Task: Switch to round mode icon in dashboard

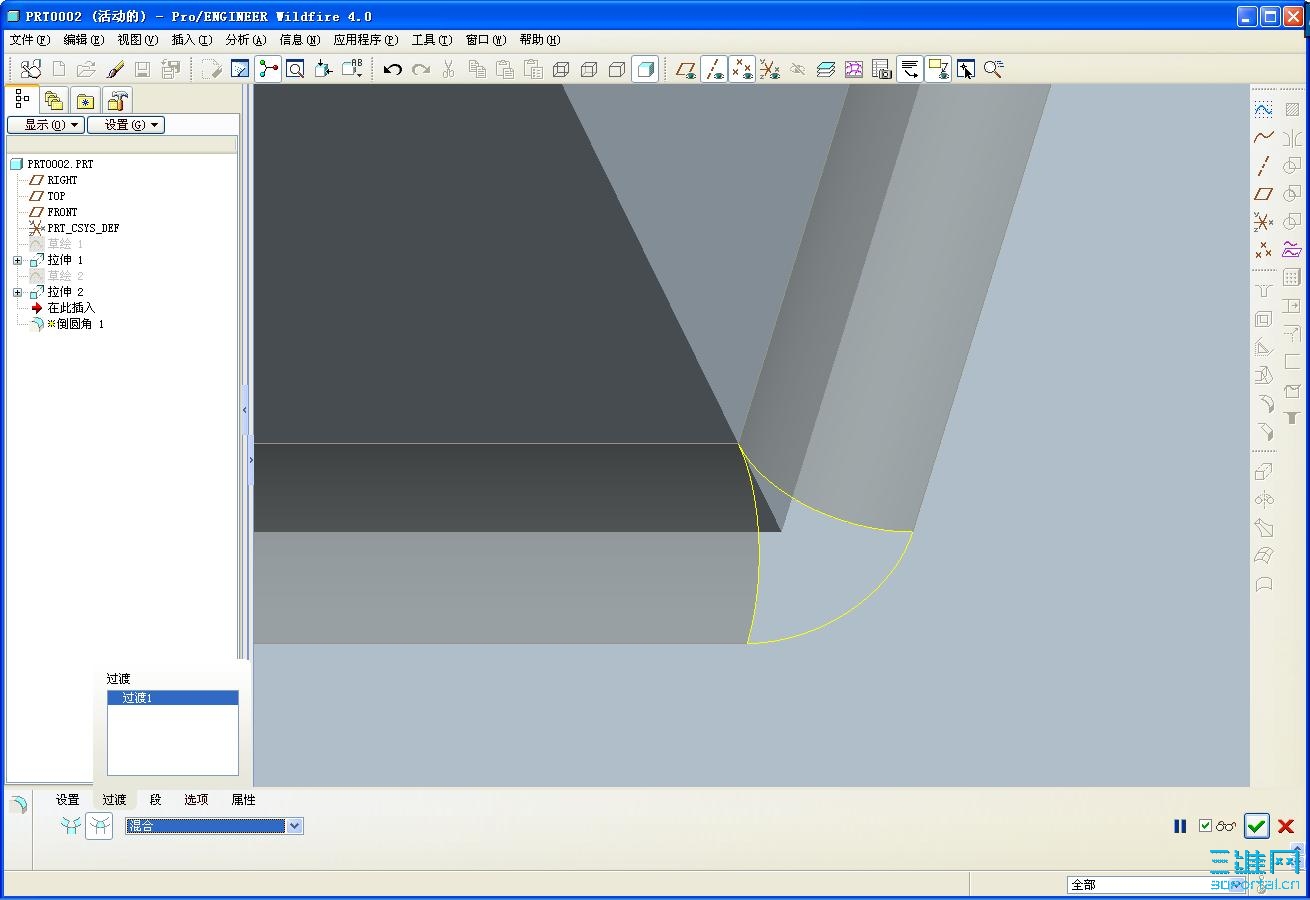Action: point(70,826)
